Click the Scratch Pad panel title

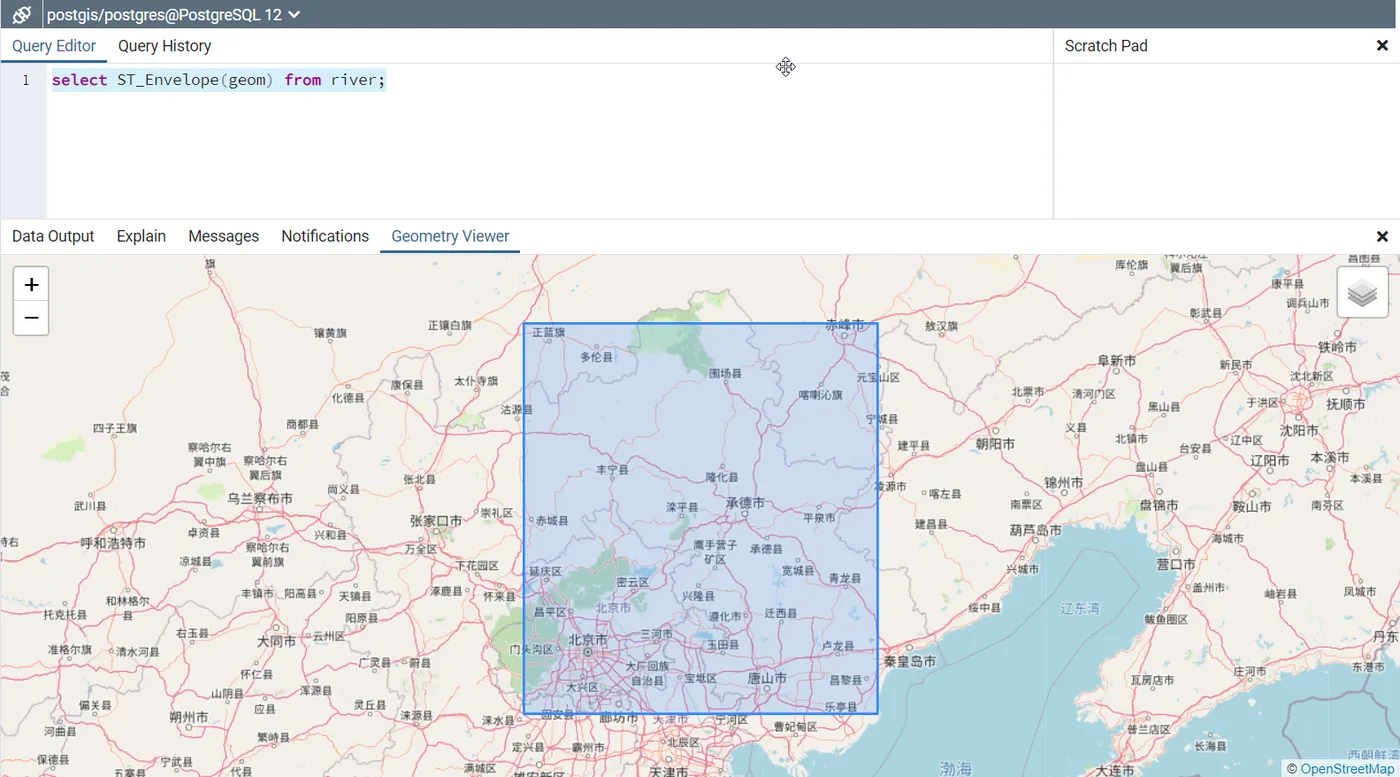[1106, 46]
